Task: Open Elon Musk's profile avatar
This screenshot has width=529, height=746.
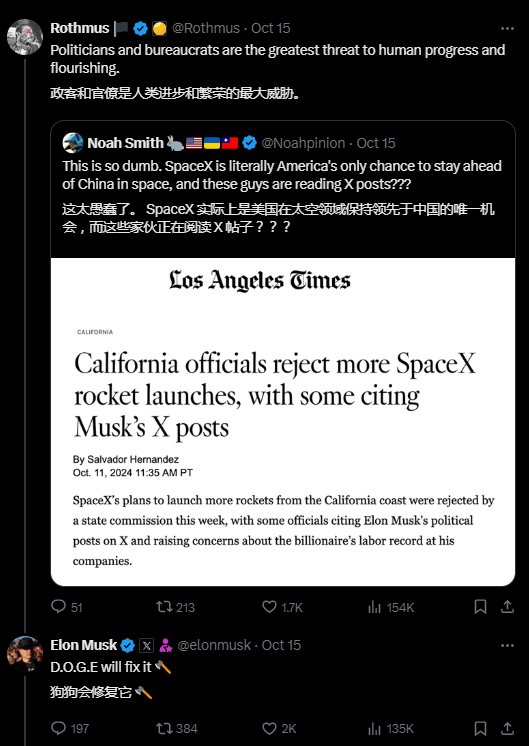Action: [25, 654]
